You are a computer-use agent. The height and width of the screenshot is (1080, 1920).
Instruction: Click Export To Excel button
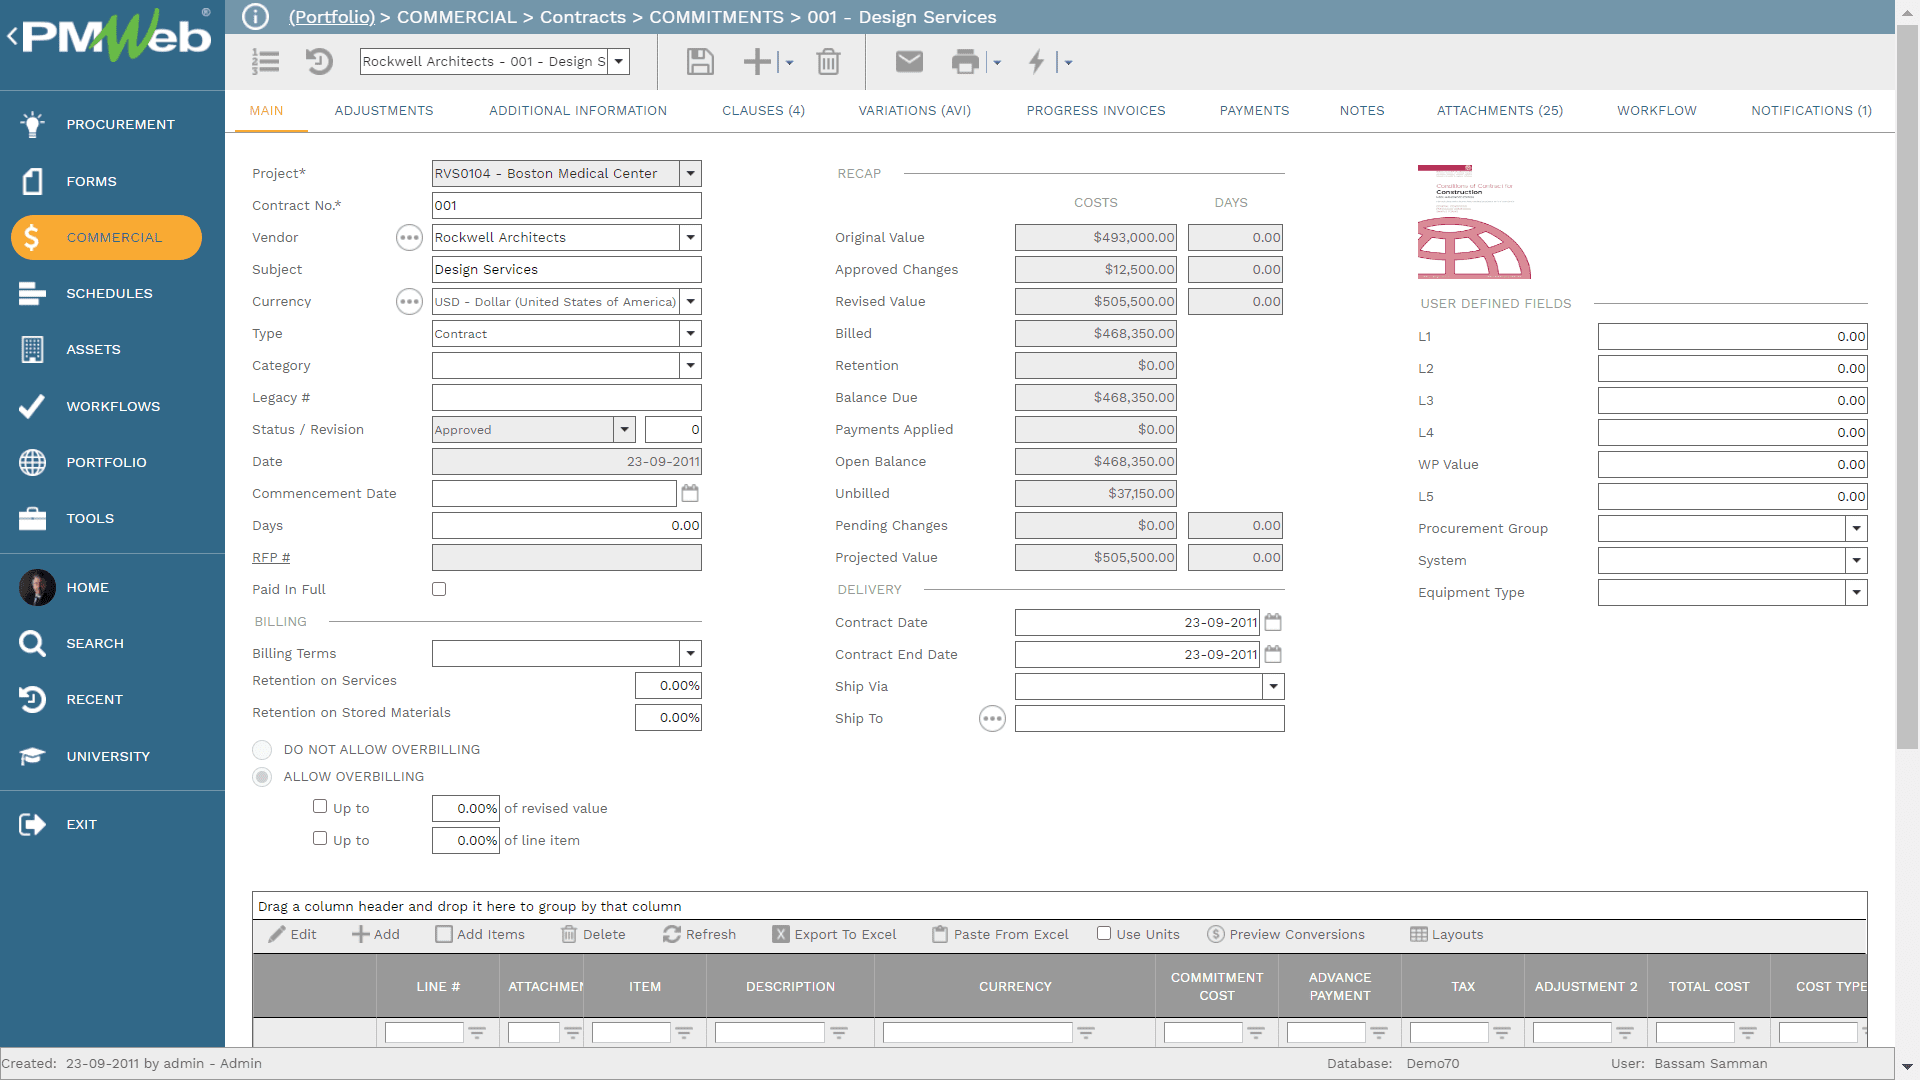tap(835, 934)
